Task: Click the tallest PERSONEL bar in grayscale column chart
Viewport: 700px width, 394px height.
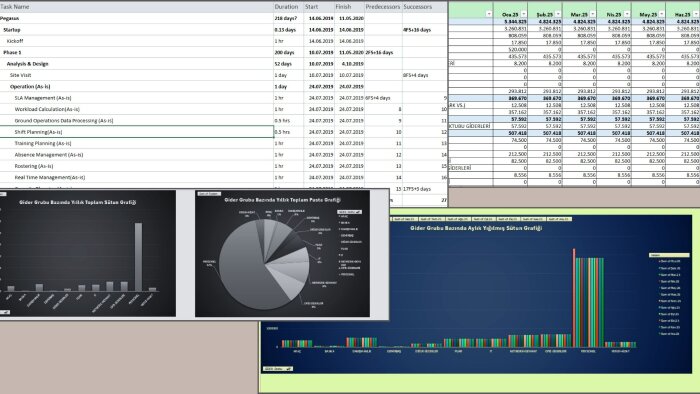Action: pos(138,257)
